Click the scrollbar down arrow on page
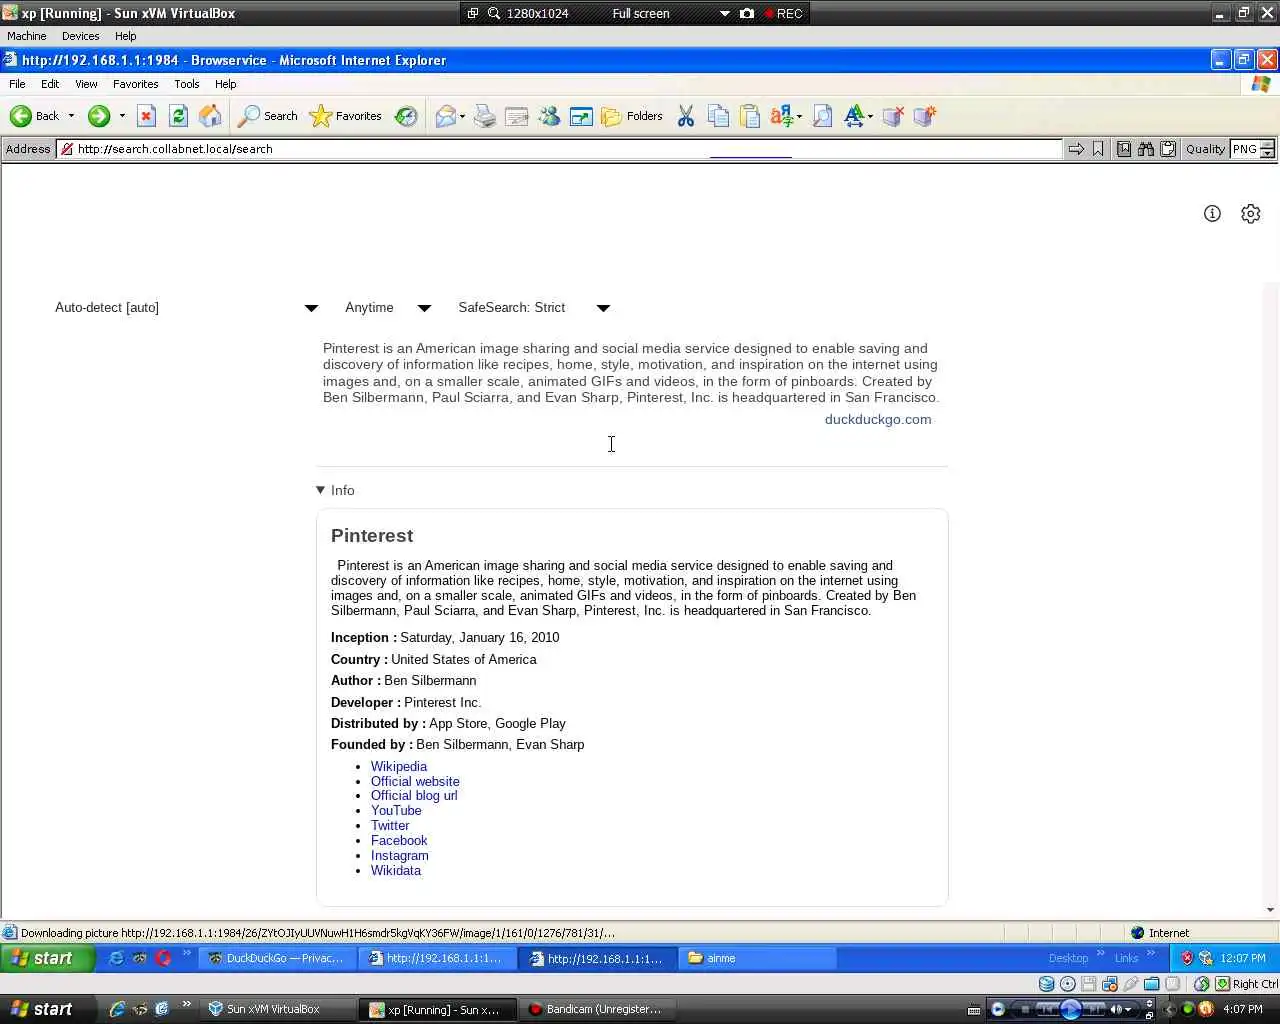This screenshot has height=1024, width=1280. click(x=1271, y=910)
